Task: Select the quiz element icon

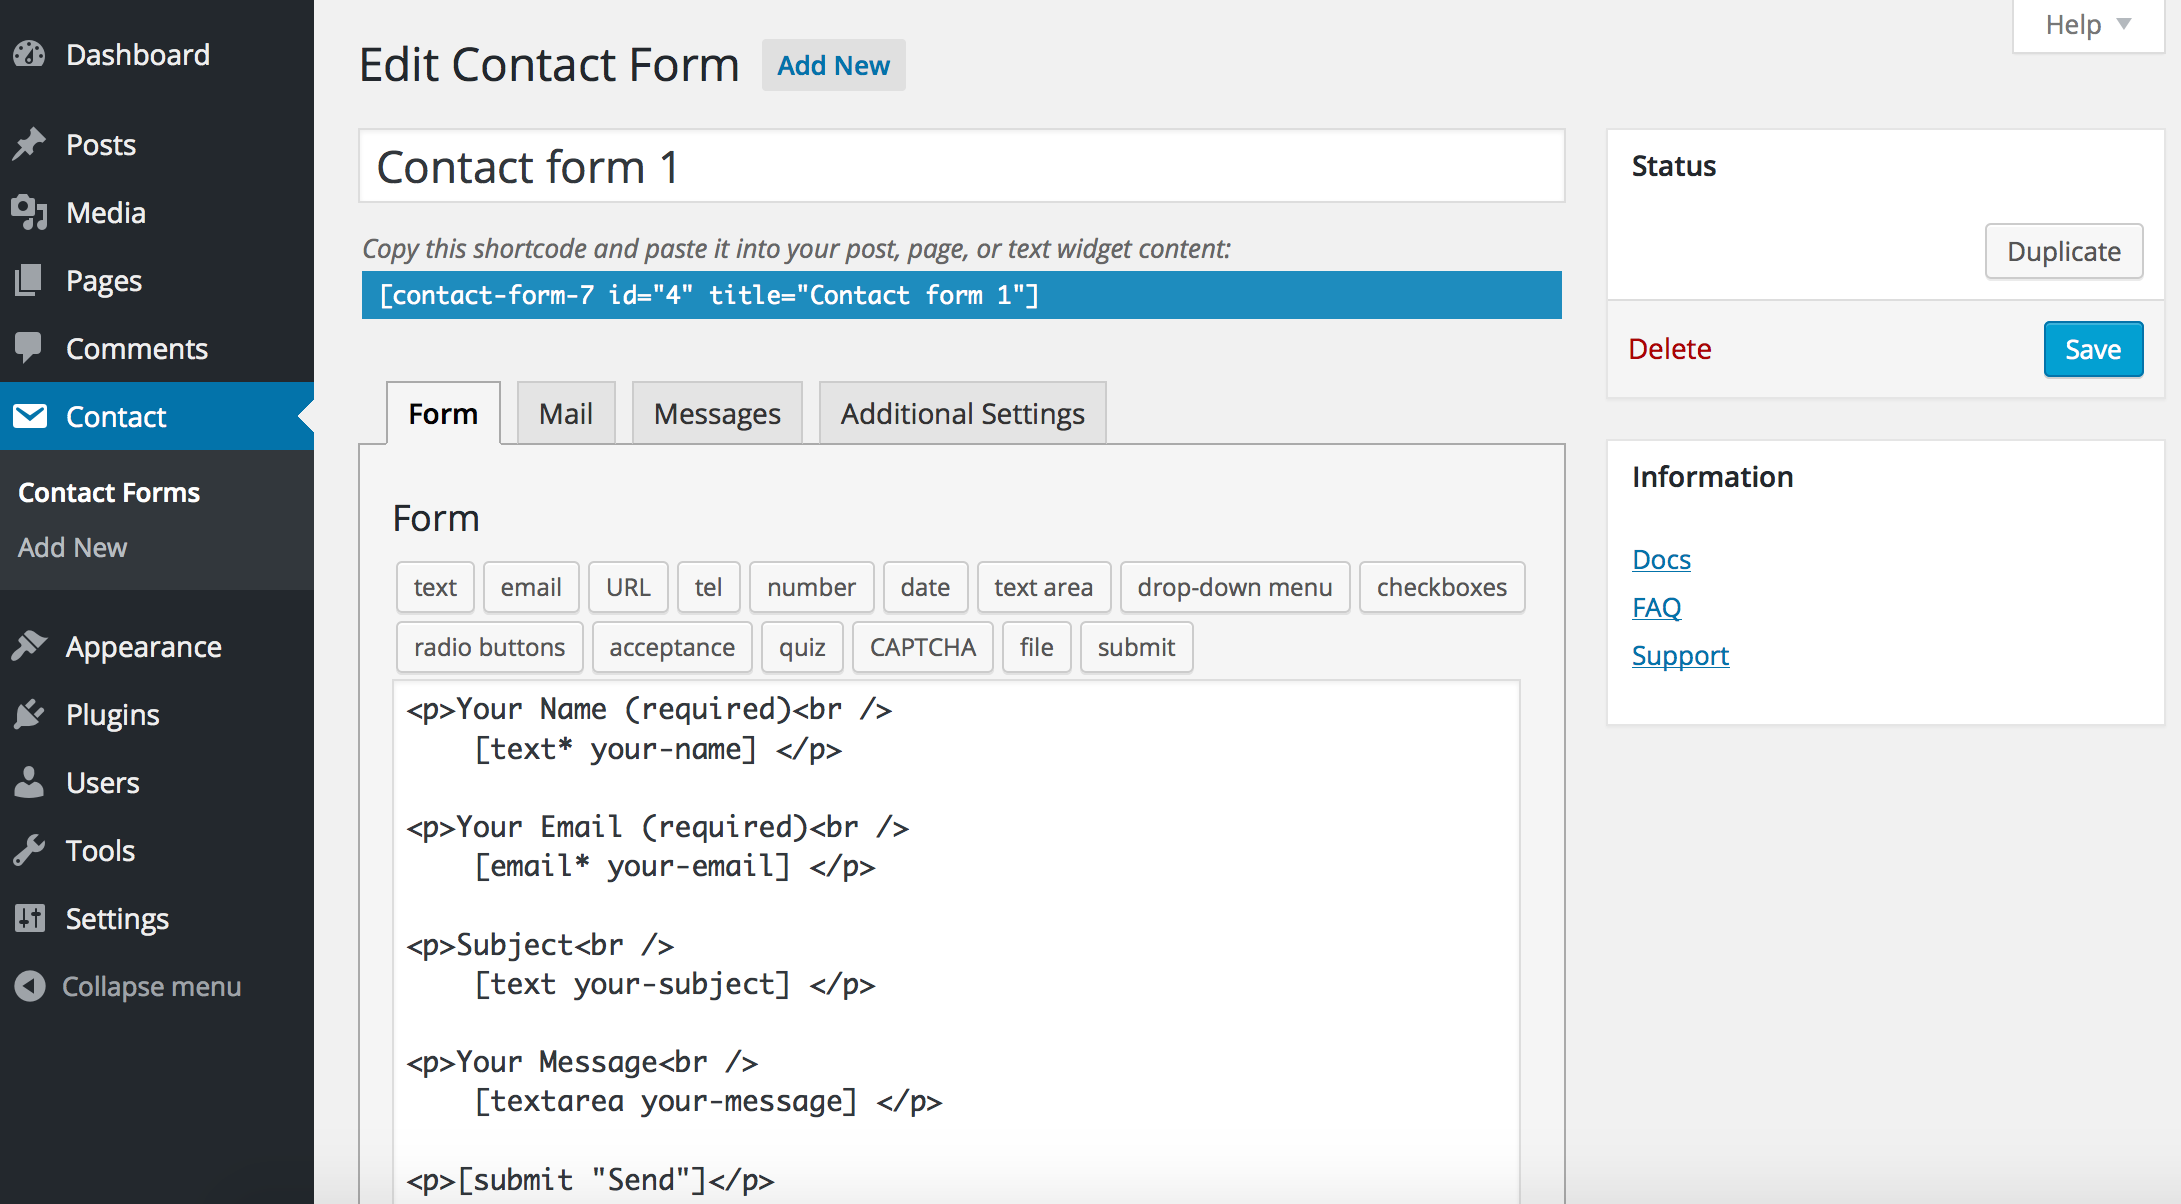Action: pos(802,646)
